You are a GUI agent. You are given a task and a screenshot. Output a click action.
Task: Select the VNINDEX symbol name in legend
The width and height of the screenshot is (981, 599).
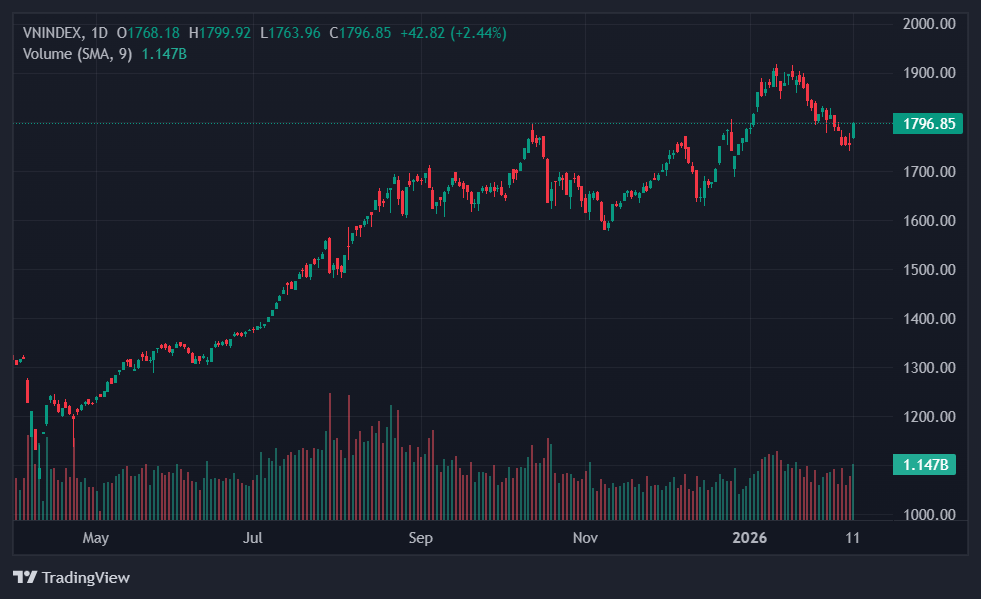pos(52,33)
